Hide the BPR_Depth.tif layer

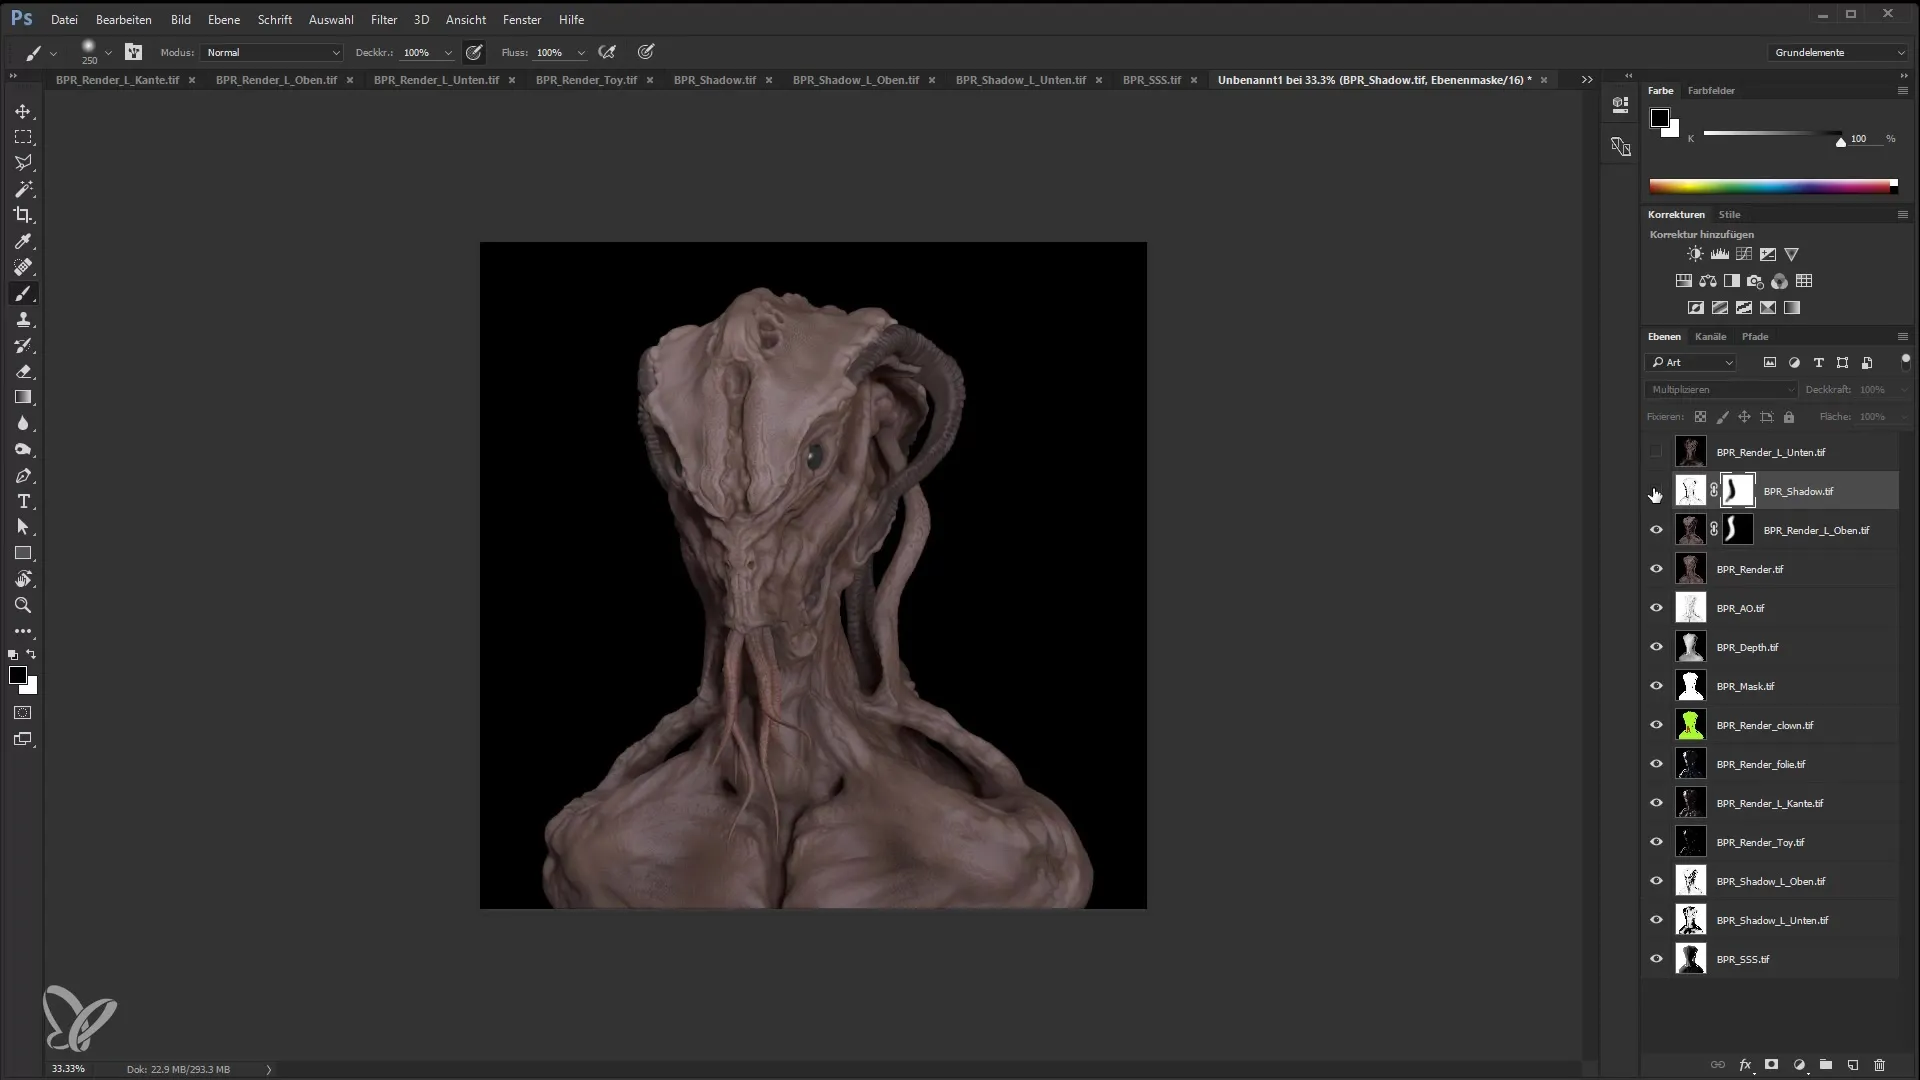coord(1656,647)
